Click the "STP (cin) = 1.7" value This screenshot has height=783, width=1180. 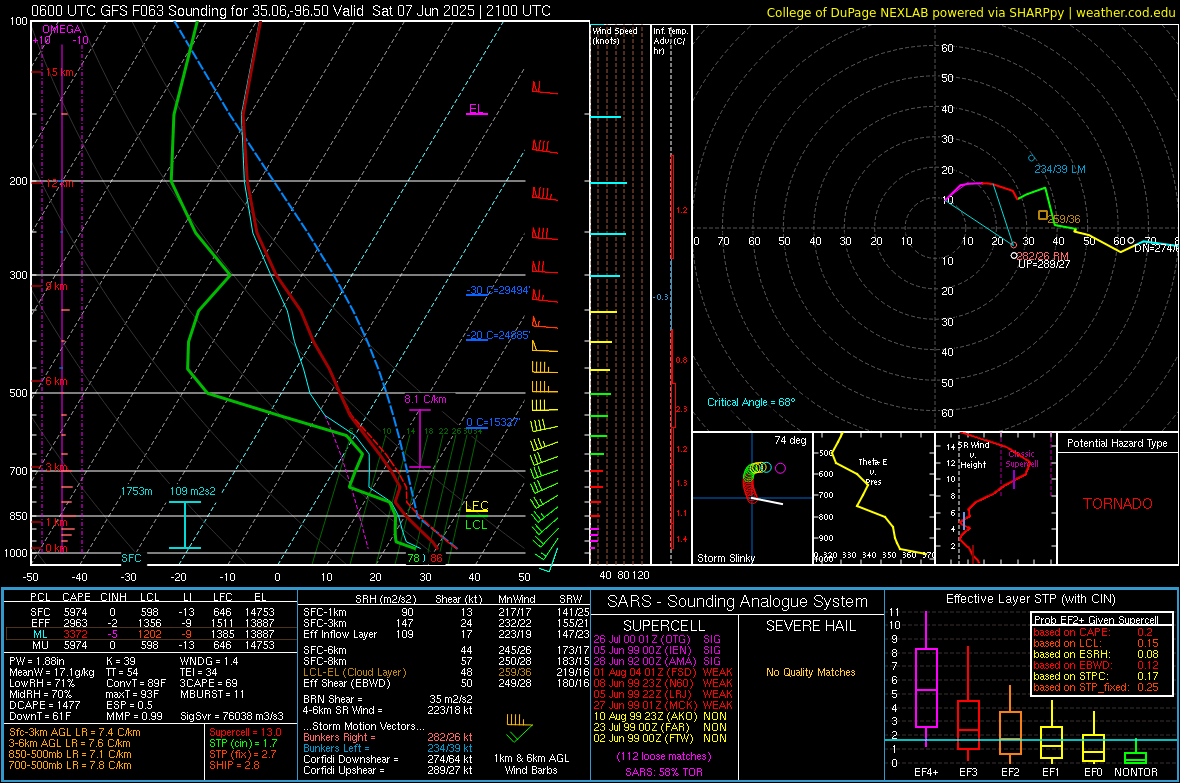[x=243, y=743]
